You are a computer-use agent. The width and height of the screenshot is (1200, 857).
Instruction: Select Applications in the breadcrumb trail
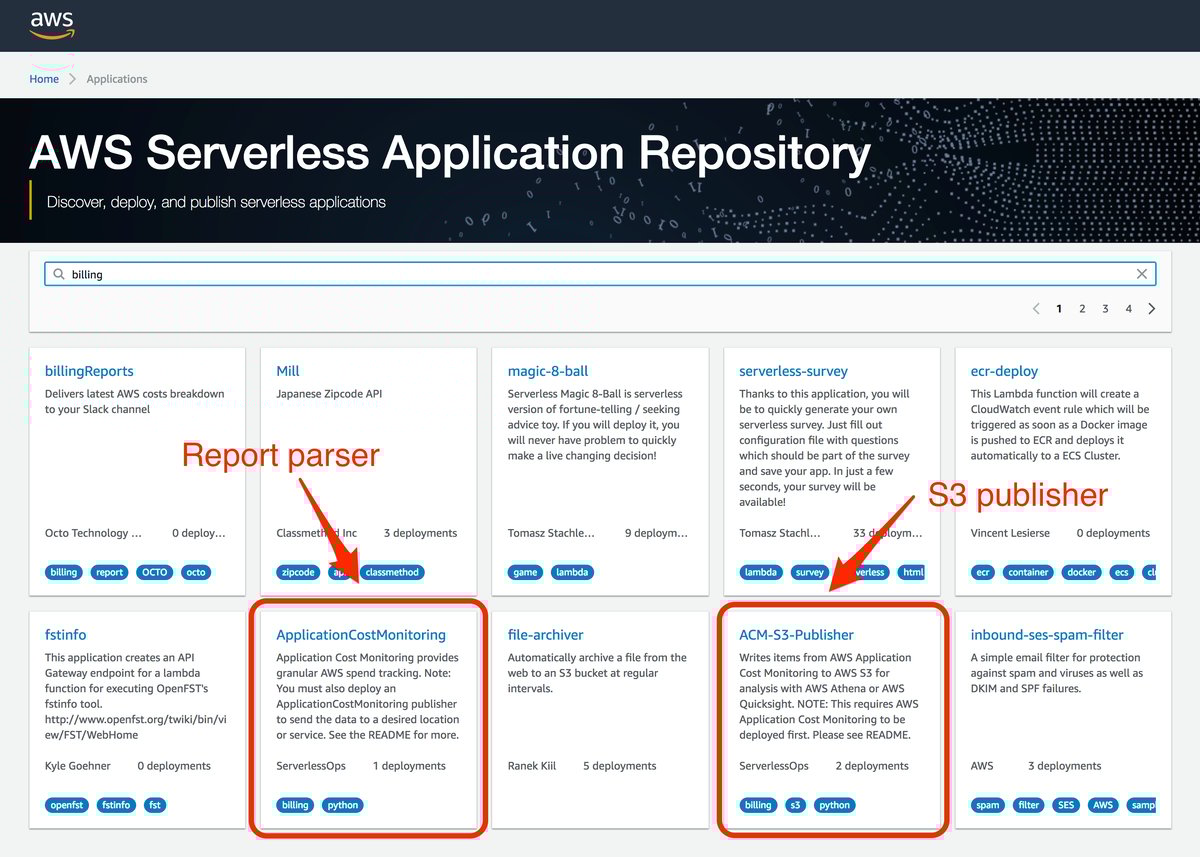click(x=116, y=78)
